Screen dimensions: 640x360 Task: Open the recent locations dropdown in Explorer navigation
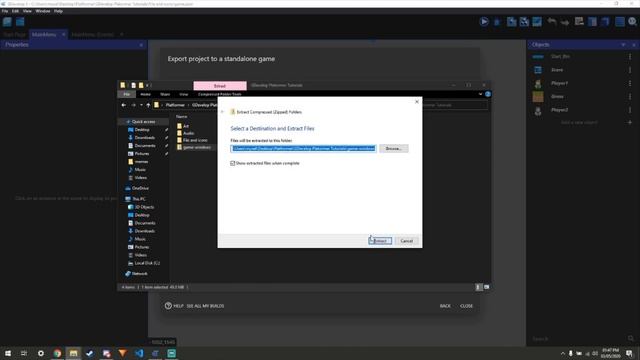click(141, 105)
